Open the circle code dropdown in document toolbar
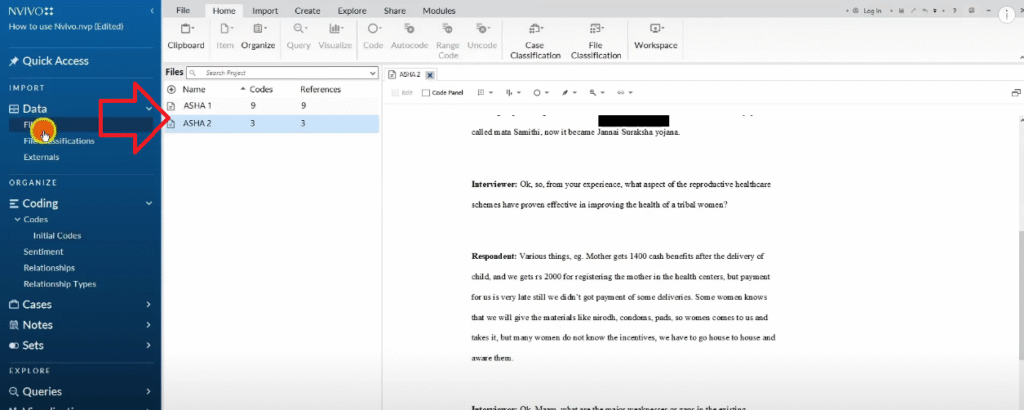 point(540,93)
